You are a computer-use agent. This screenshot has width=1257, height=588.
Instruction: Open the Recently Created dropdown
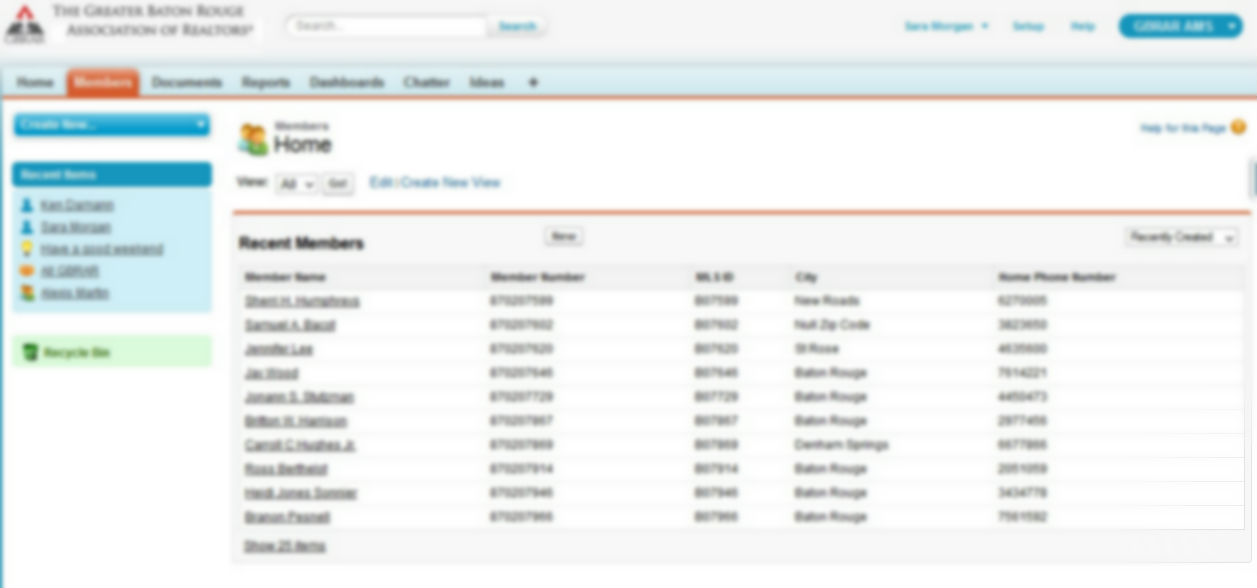[1182, 237]
